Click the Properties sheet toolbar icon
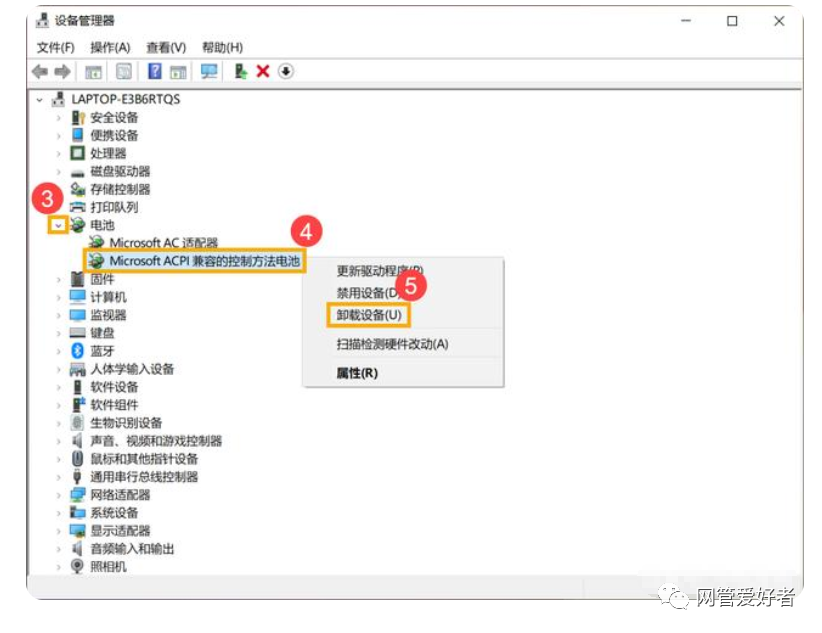The height and width of the screenshot is (633, 822). coord(124,71)
